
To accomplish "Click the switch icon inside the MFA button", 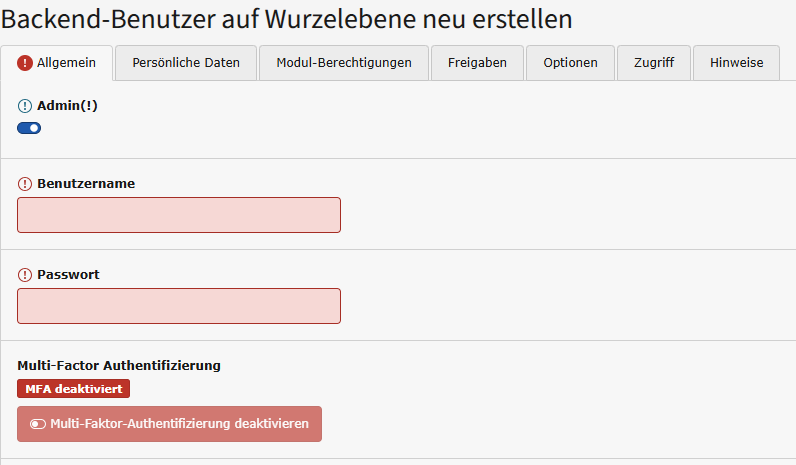I will click(38, 424).
